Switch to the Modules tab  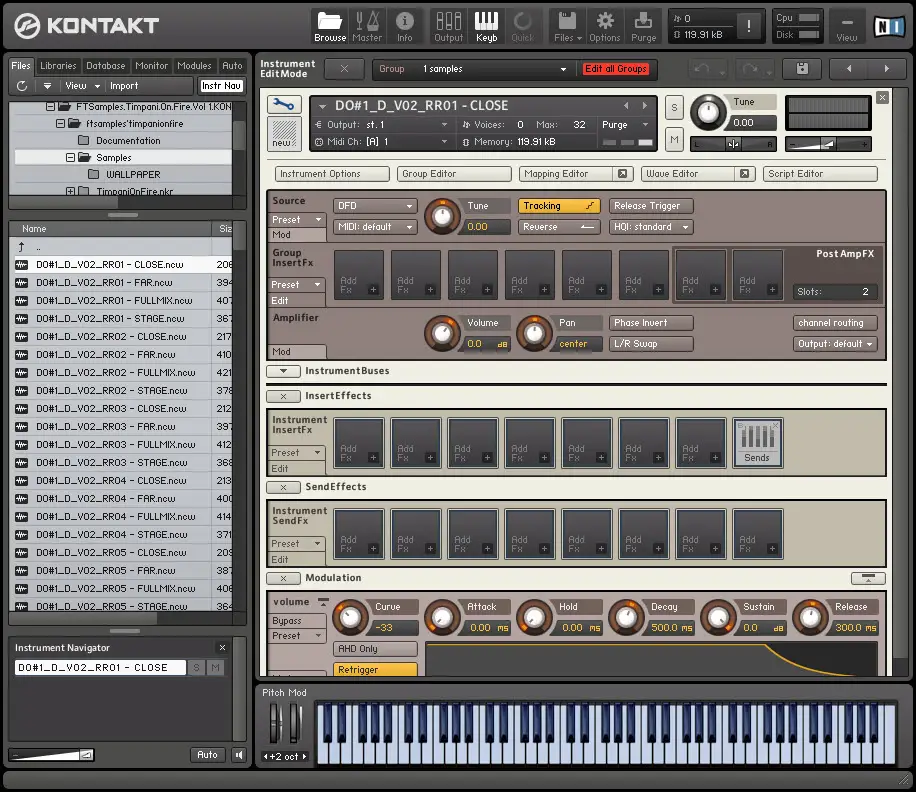[x=194, y=65]
